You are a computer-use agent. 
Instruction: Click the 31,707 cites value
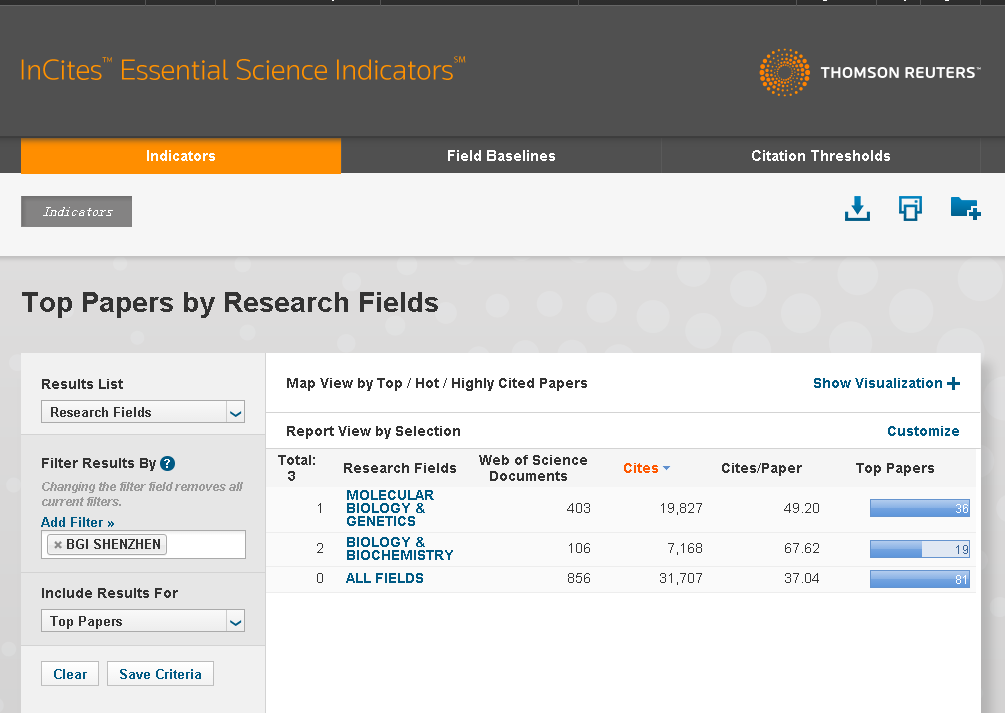coord(681,578)
